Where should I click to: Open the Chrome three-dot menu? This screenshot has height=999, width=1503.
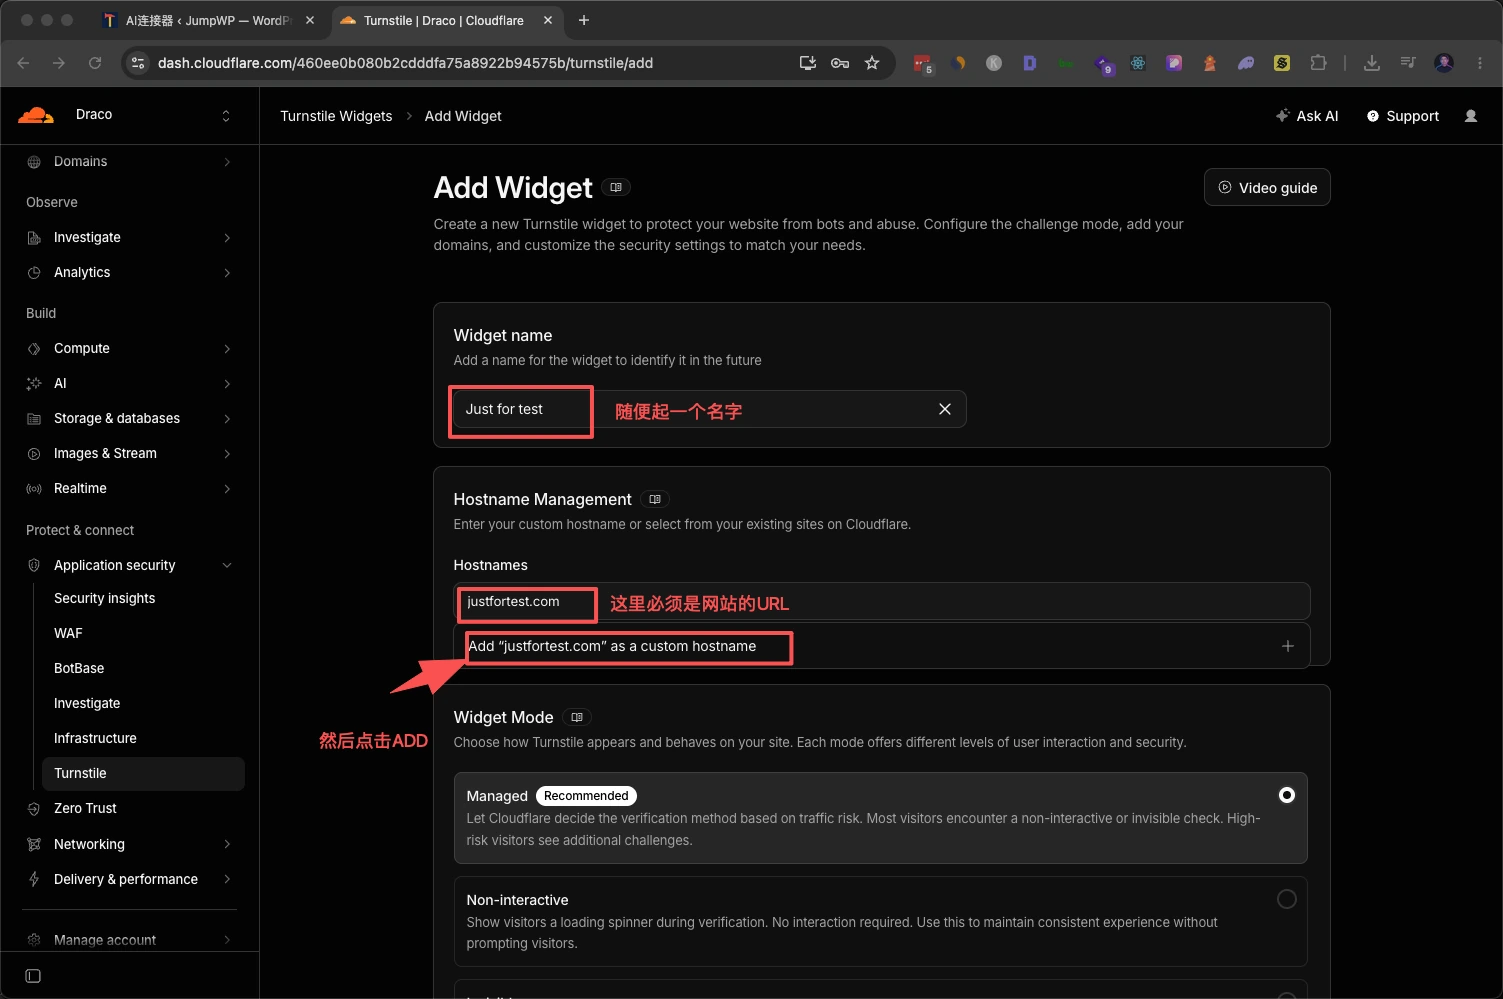point(1480,63)
